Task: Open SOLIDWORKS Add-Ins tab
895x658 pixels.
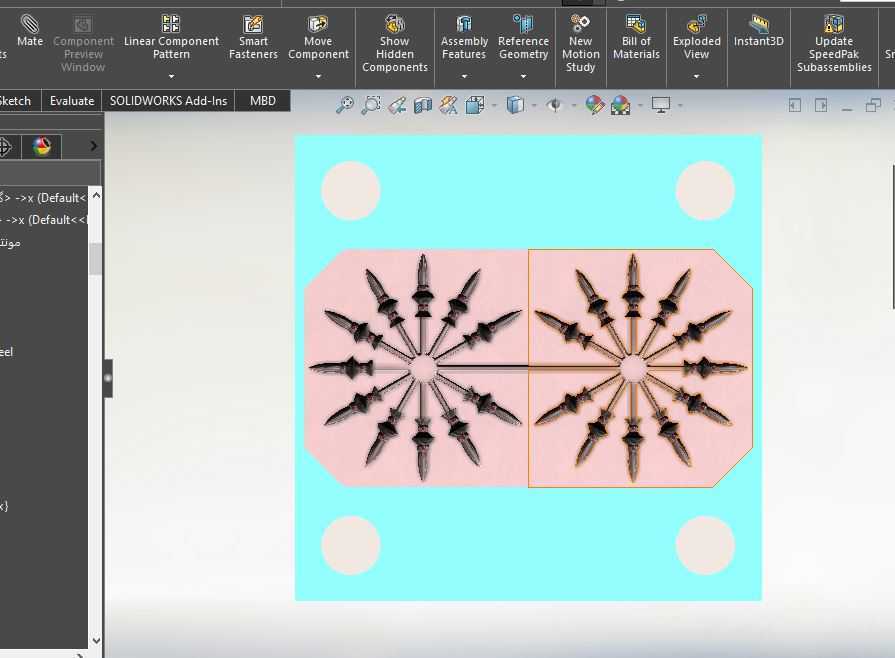Action: [168, 101]
